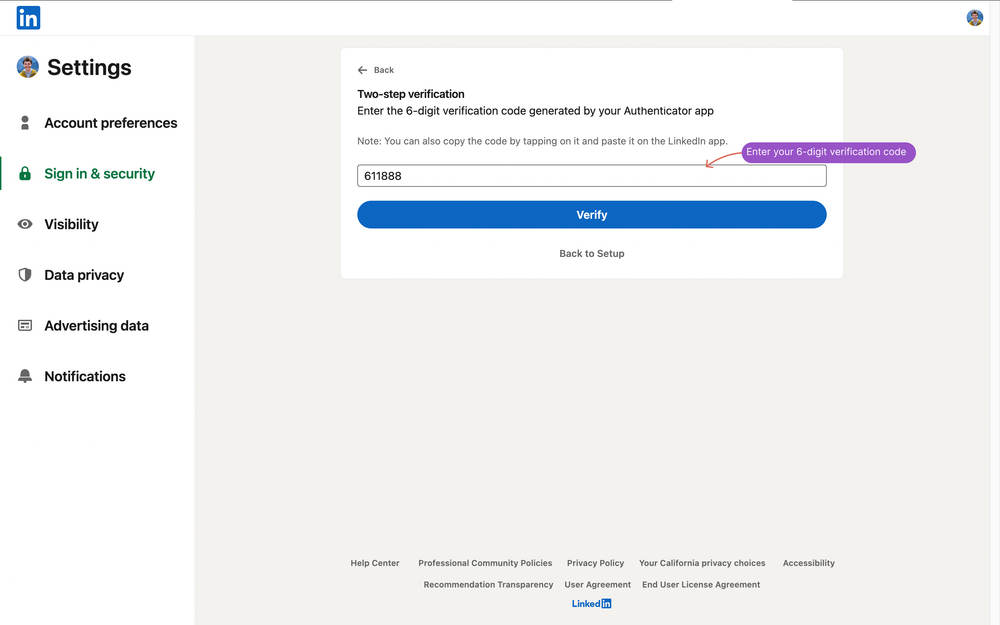The image size is (1000, 625).
Task: Click the LinkedIn logo in the footer
Action: [x=591, y=603]
